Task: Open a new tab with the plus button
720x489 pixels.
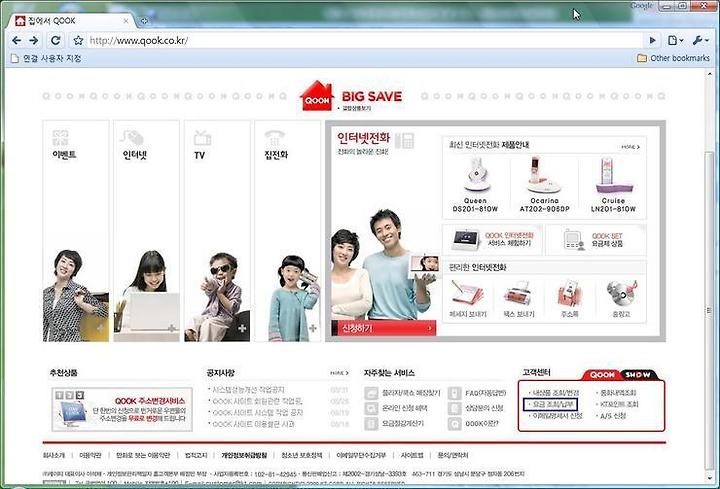Action: coord(144,21)
